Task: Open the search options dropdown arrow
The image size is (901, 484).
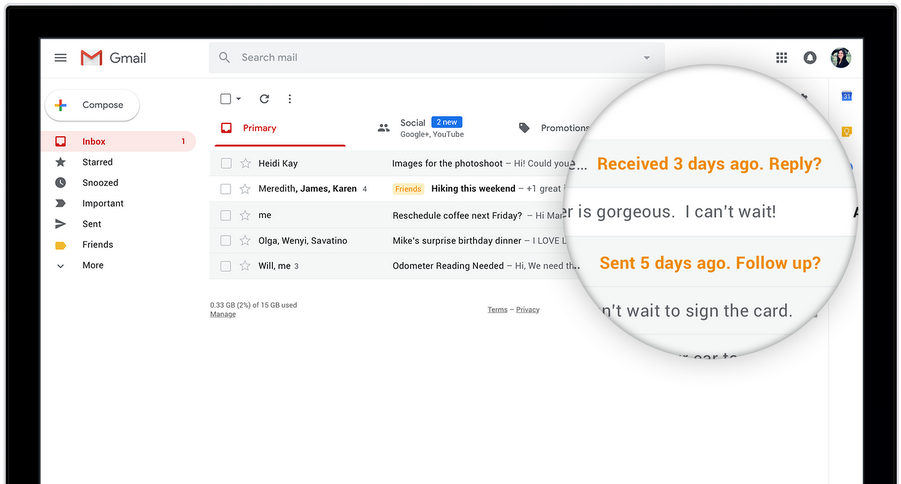Action: [x=647, y=57]
